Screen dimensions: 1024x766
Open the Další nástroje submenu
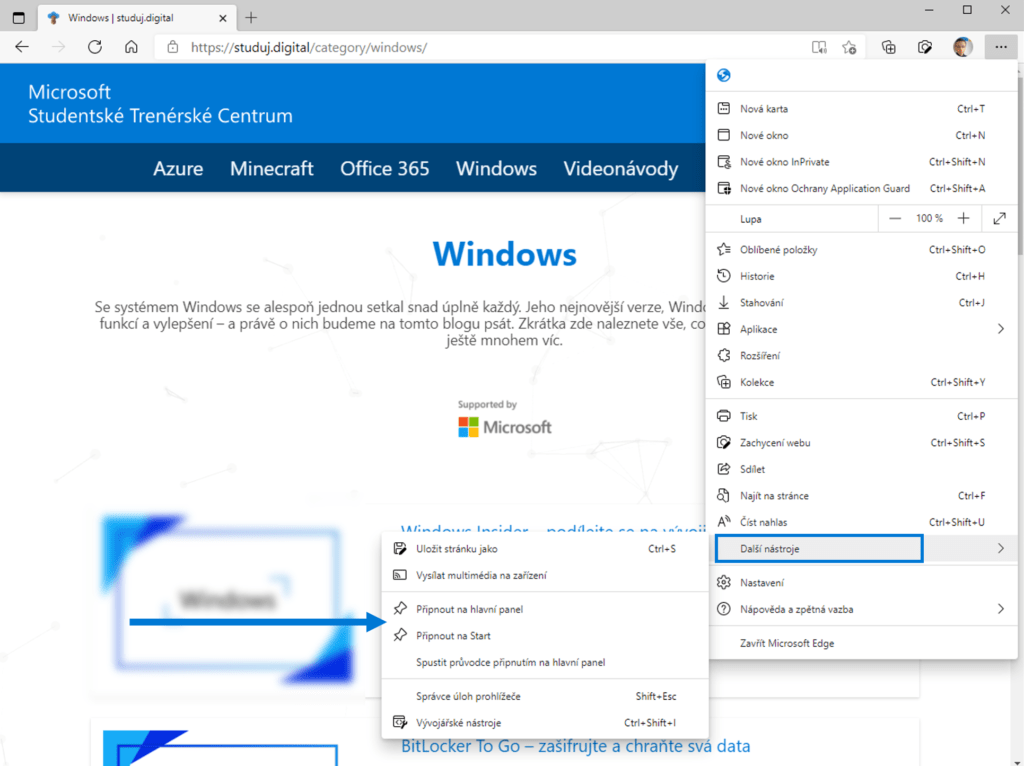[x=818, y=548]
